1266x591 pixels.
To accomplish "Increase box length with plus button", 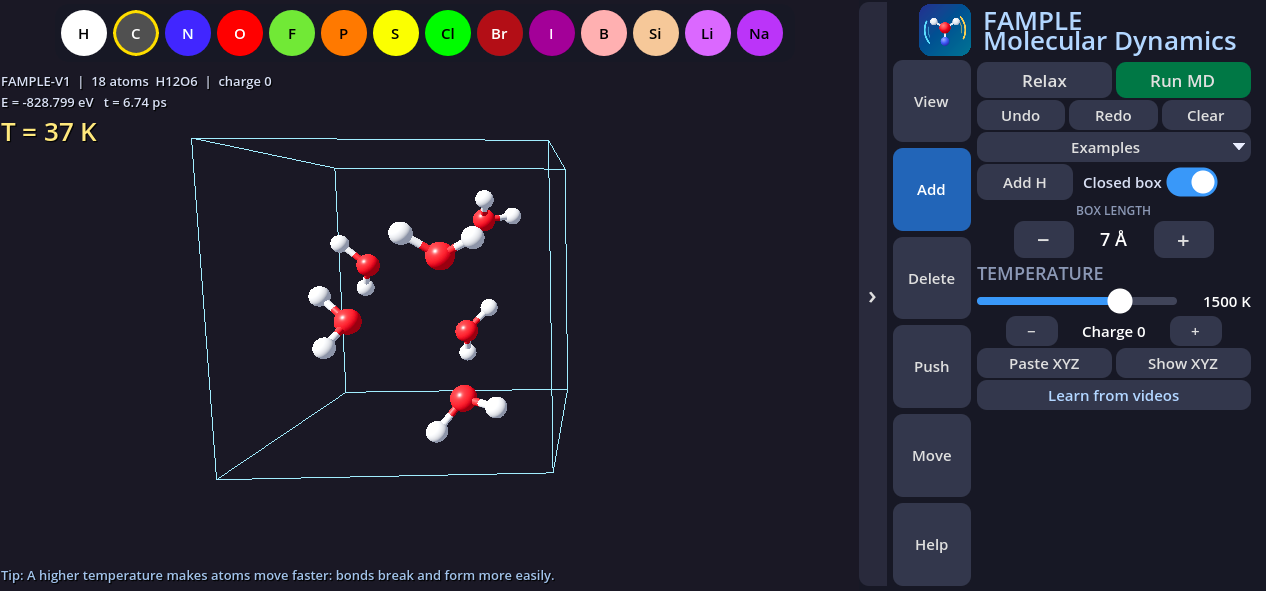I will coord(1183,240).
